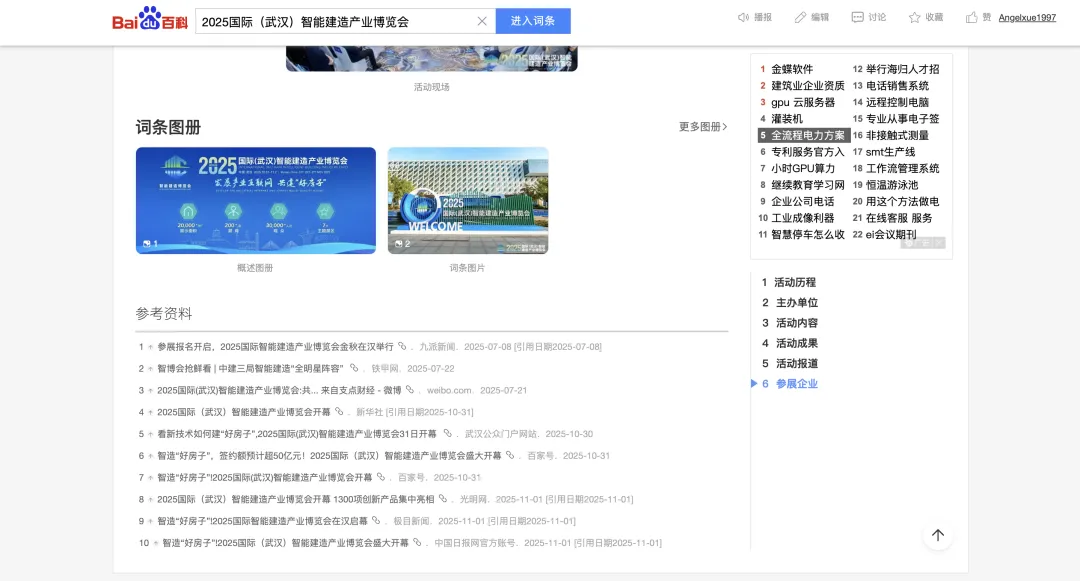The height and width of the screenshot is (581, 1080).
Task: Click link icon after reference 6 title
Action: pyautogui.click(x=510, y=455)
